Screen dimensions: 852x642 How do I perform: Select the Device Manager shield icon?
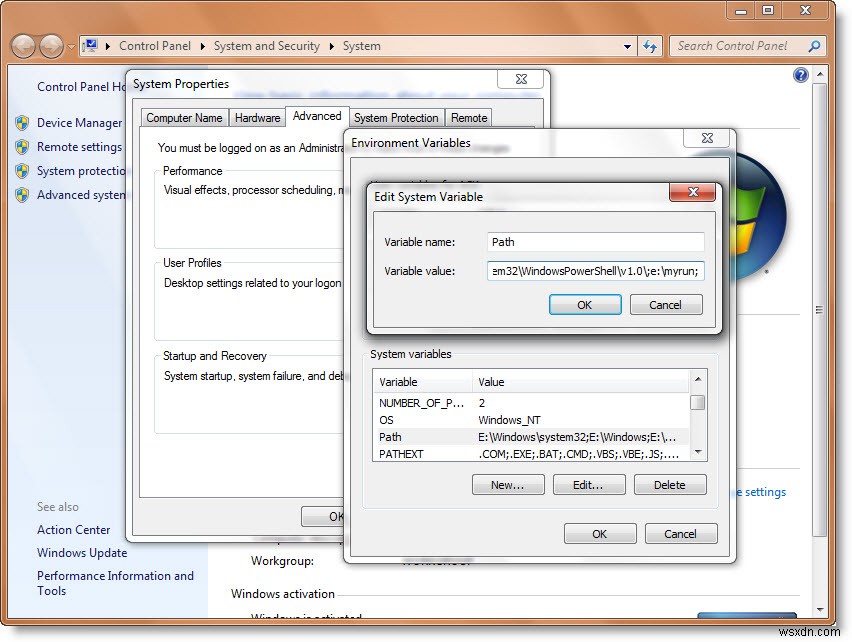coord(21,122)
